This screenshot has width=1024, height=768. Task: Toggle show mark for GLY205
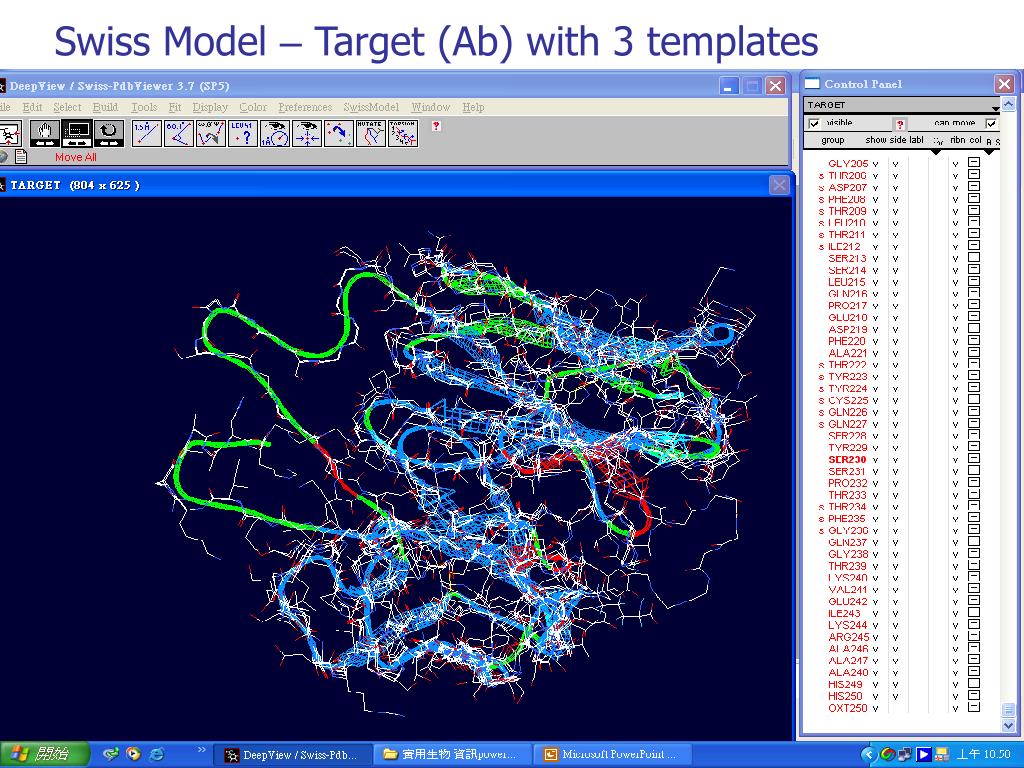click(x=876, y=164)
